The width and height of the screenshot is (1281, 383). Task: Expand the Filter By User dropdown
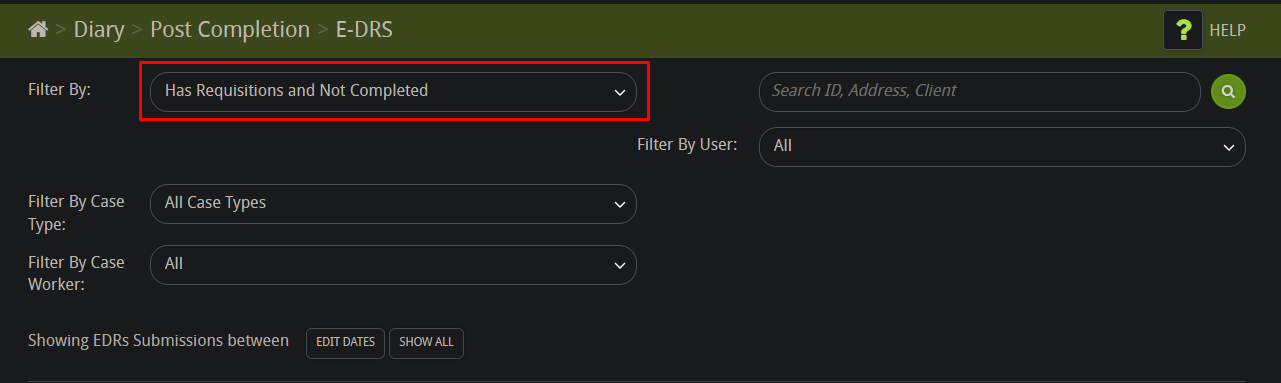tap(1003, 146)
